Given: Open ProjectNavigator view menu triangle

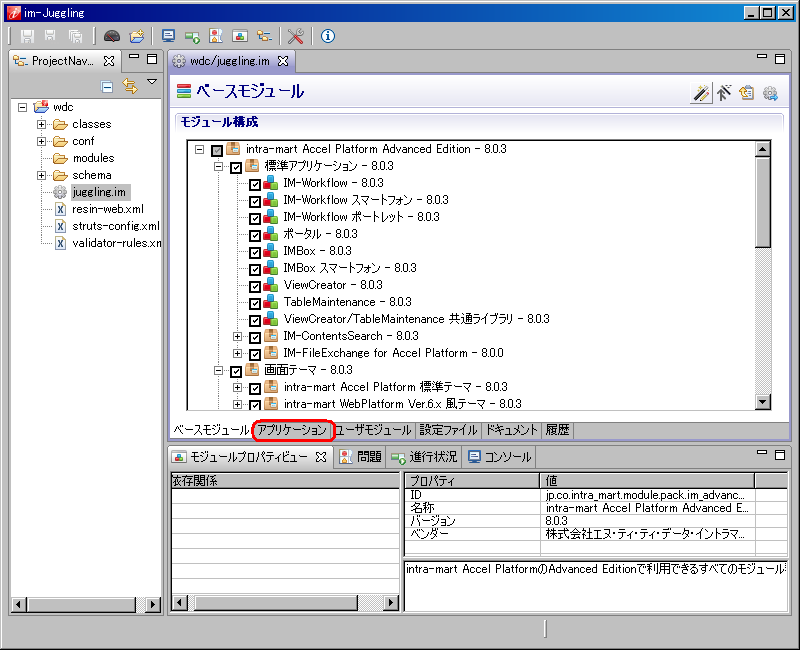Looking at the screenshot, I should click(152, 82).
